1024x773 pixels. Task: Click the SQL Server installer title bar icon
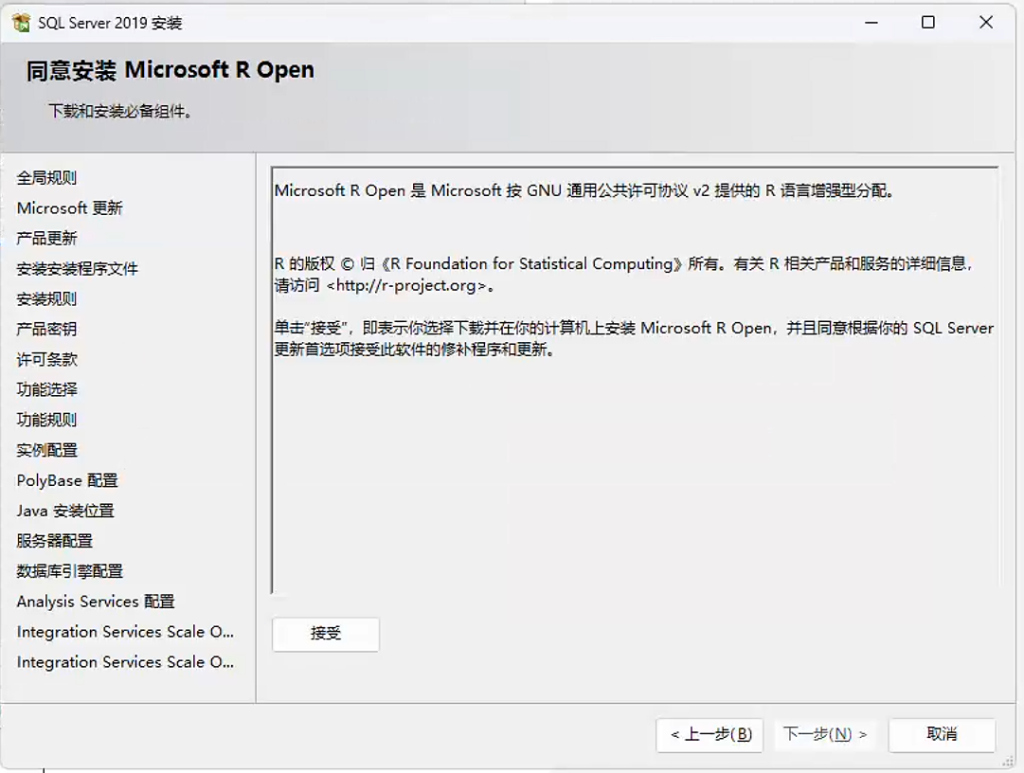(x=21, y=23)
